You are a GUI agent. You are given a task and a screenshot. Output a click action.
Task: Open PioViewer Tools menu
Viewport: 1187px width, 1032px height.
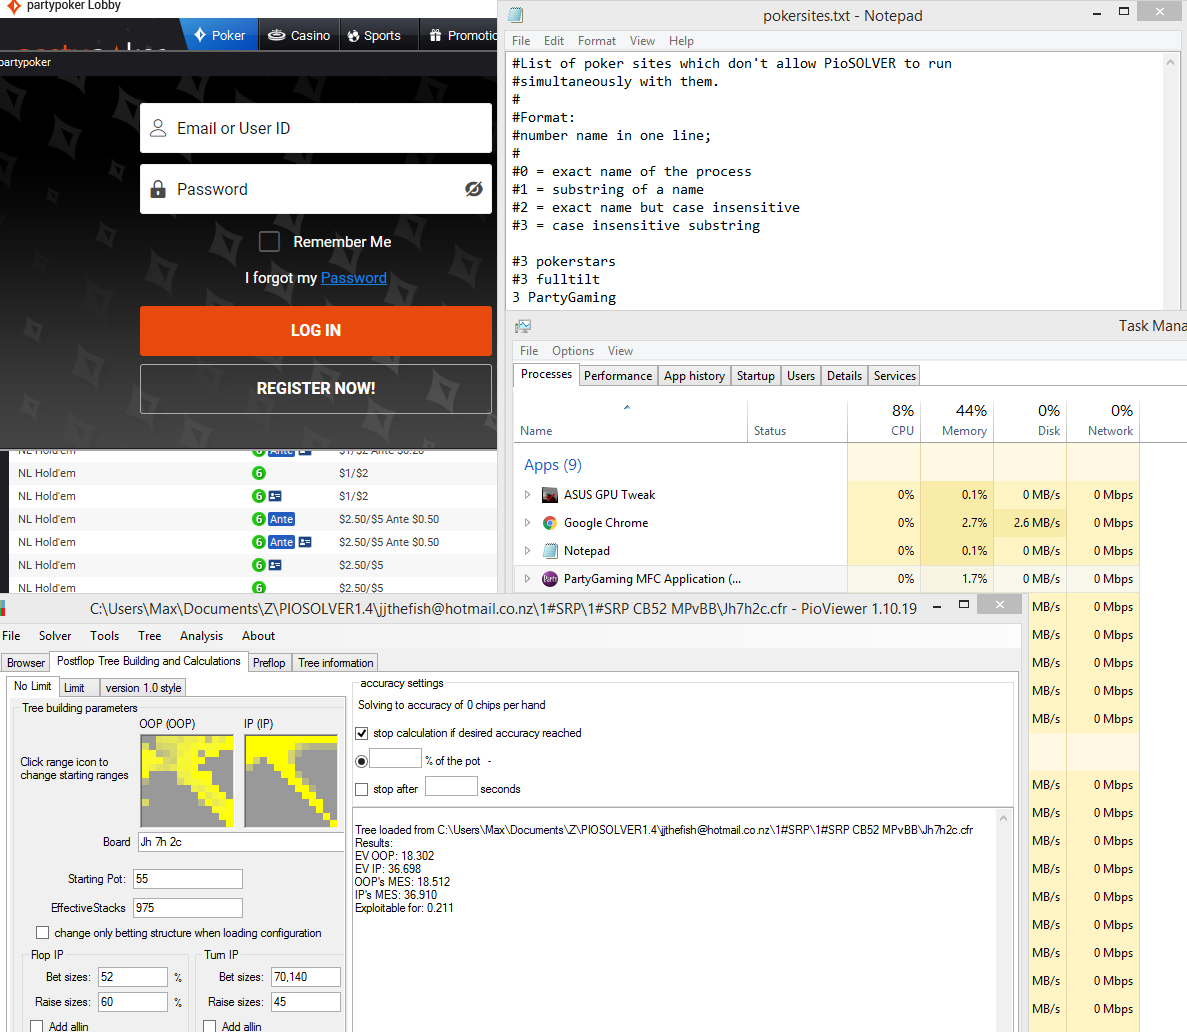click(x=104, y=636)
